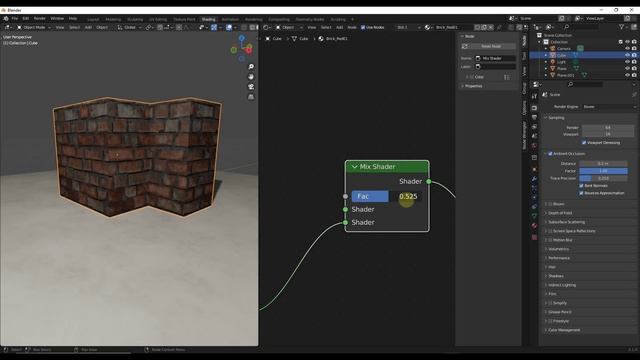Open the Output properties tab icon

pyautogui.click(x=534, y=118)
